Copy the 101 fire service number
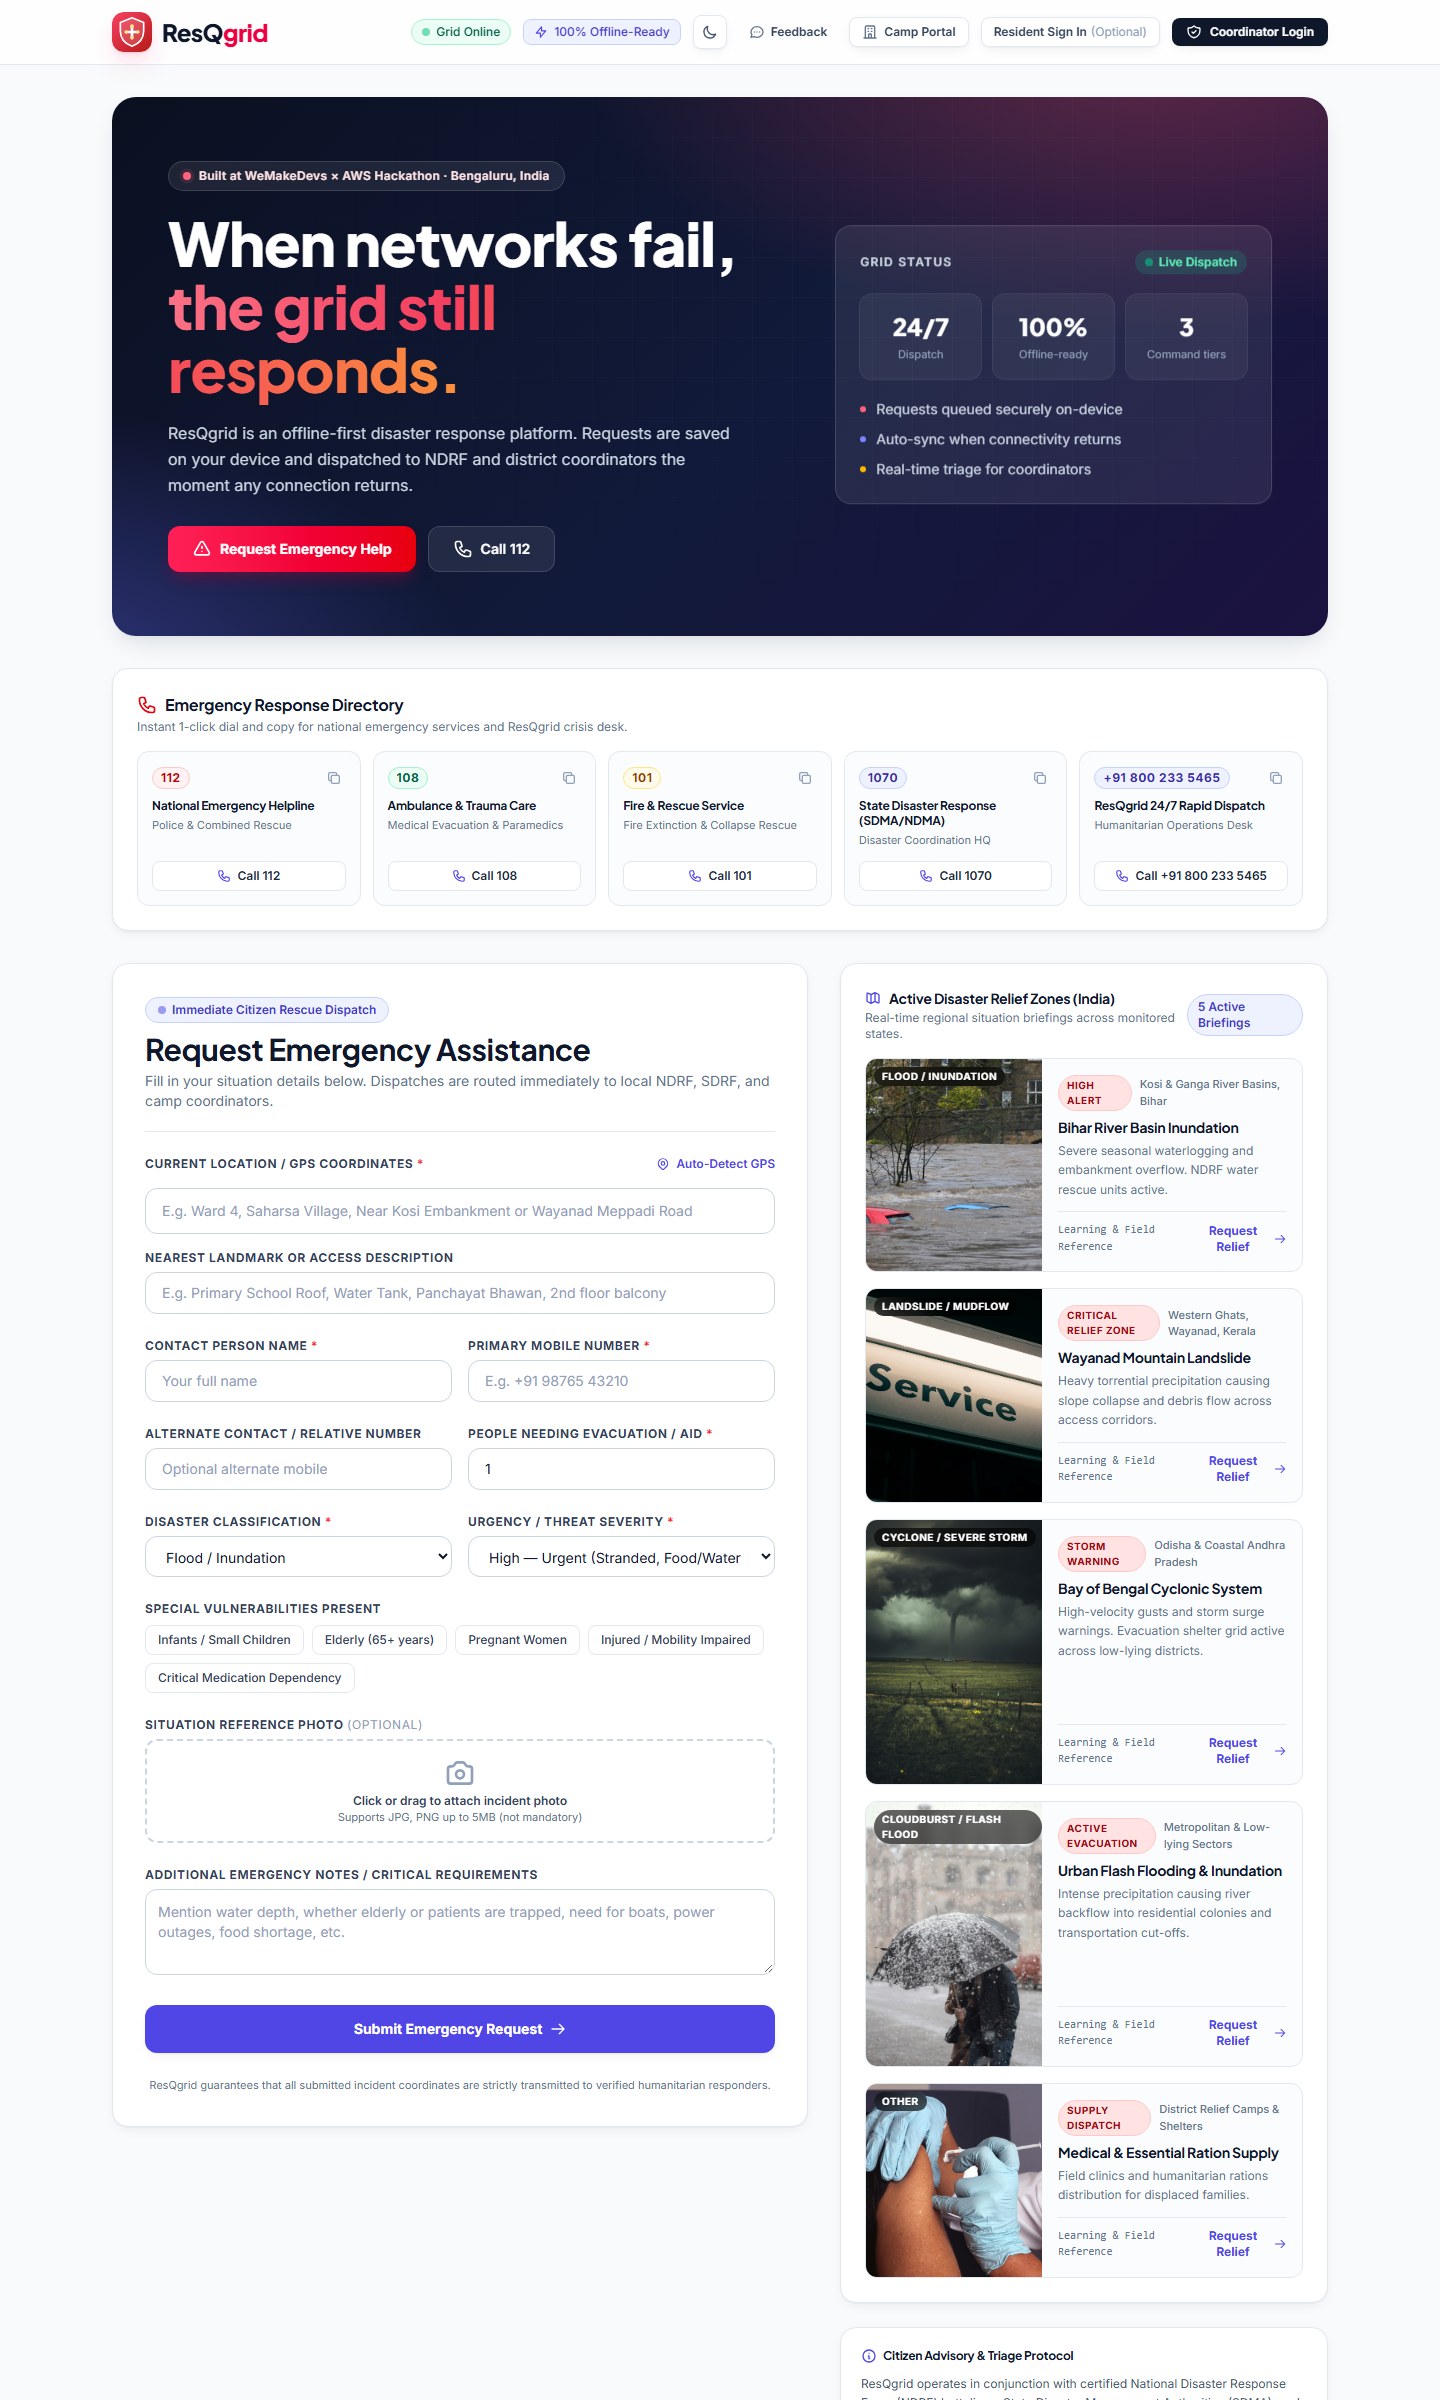Viewport: 1440px width, 2400px height. coord(805,778)
